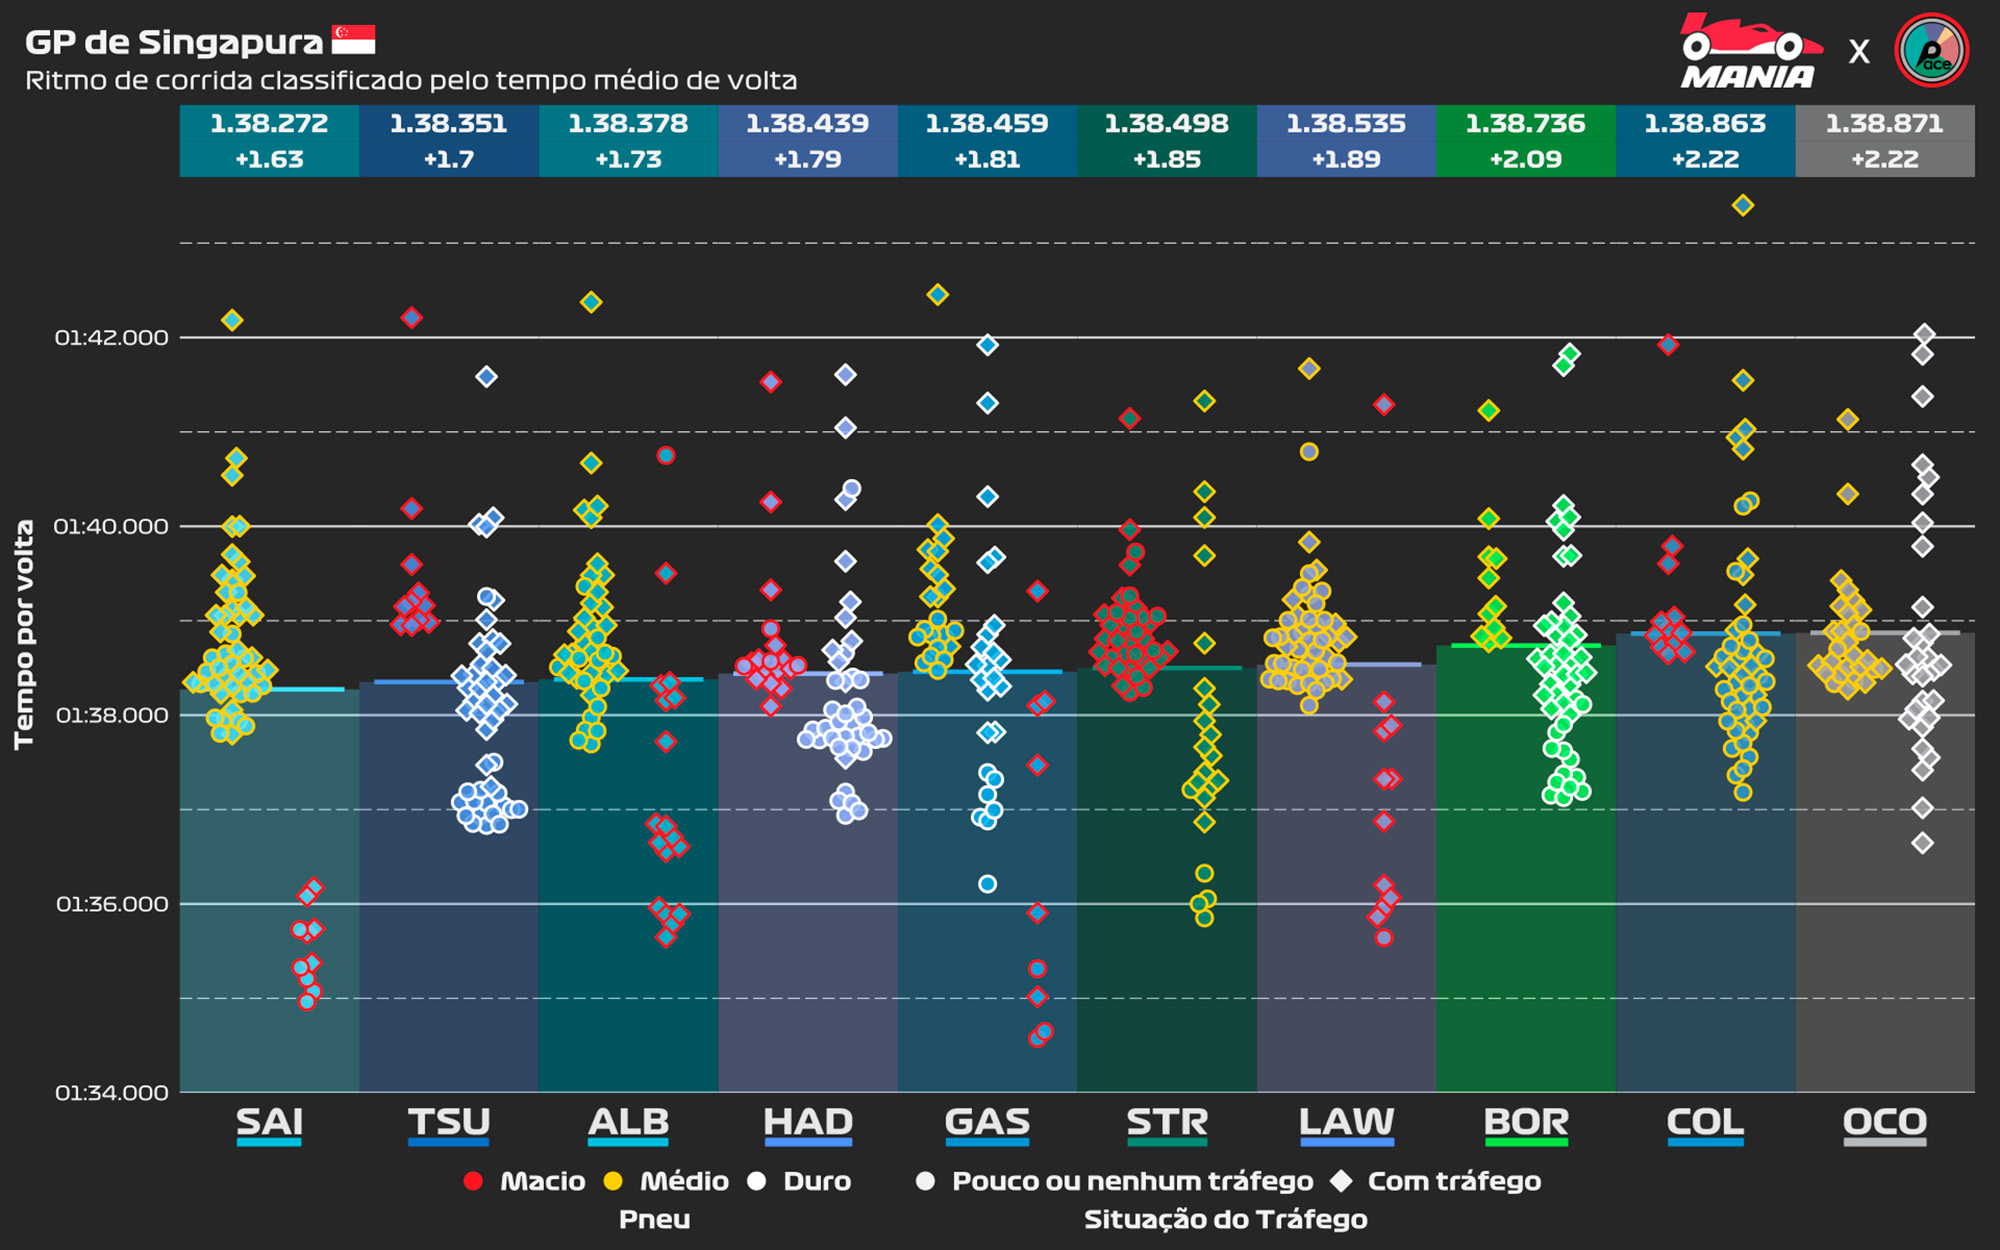Click the OCO driver label

[x=1884, y=1122]
